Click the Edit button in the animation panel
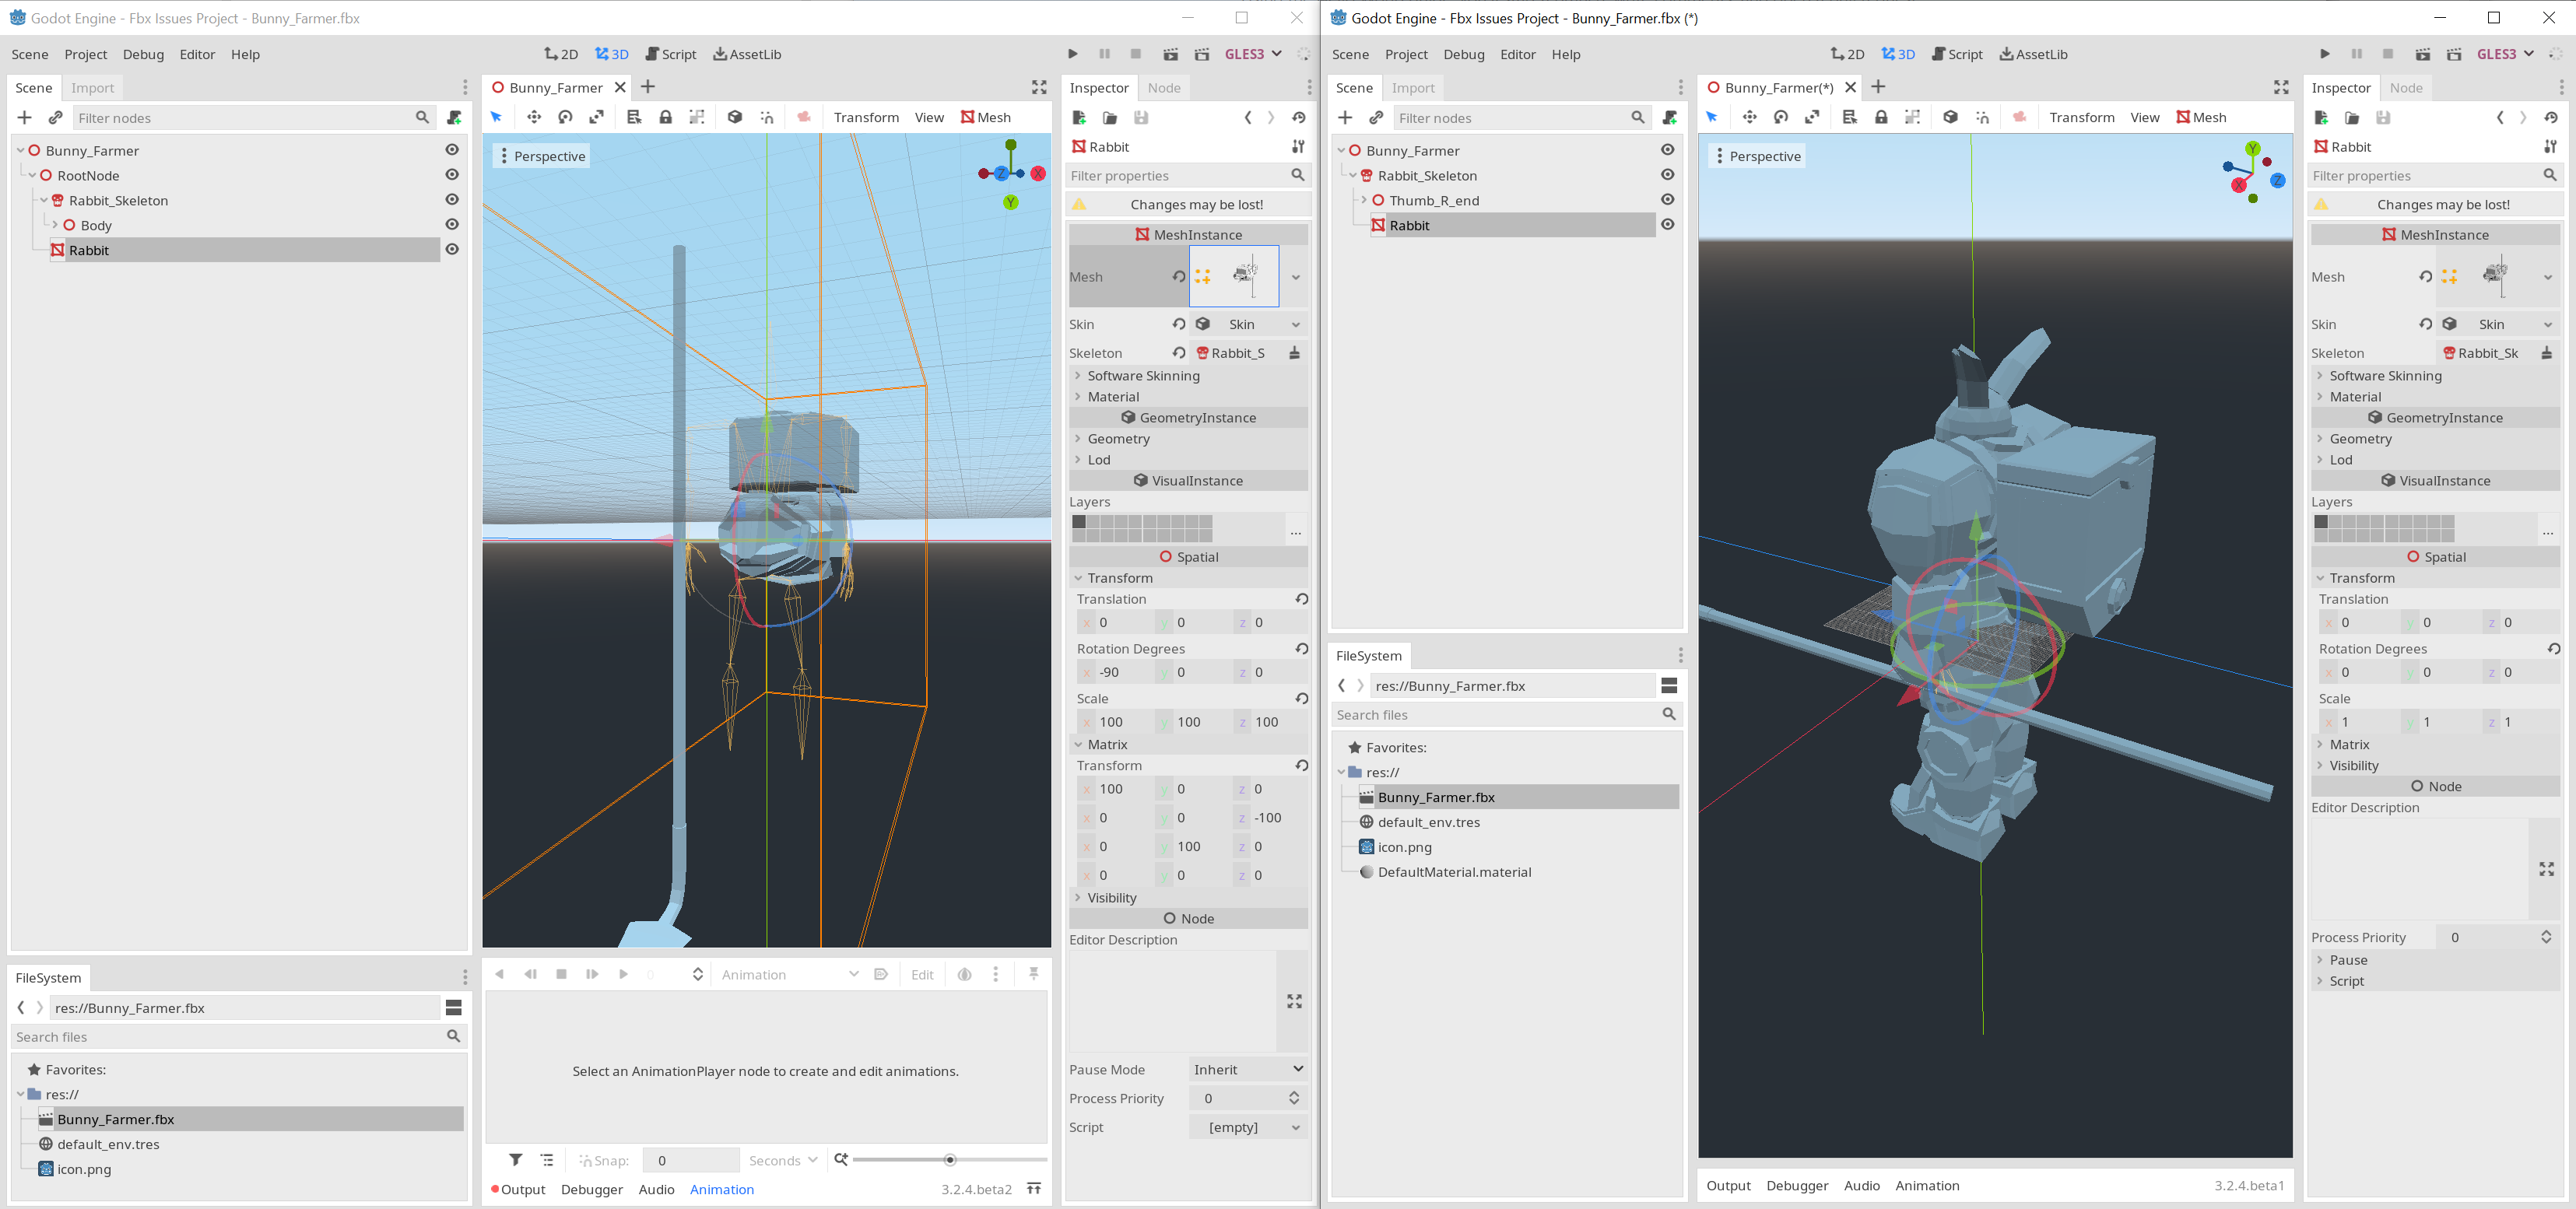Viewport: 2576px width, 1209px height. (921, 973)
